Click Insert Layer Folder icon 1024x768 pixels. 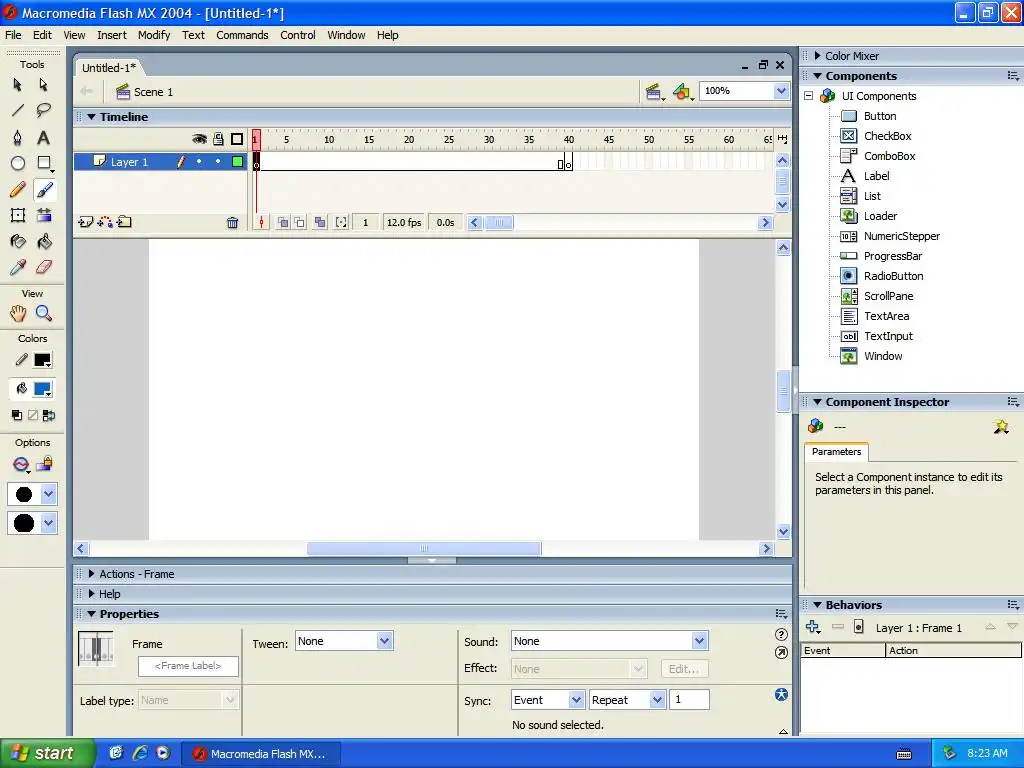point(124,222)
